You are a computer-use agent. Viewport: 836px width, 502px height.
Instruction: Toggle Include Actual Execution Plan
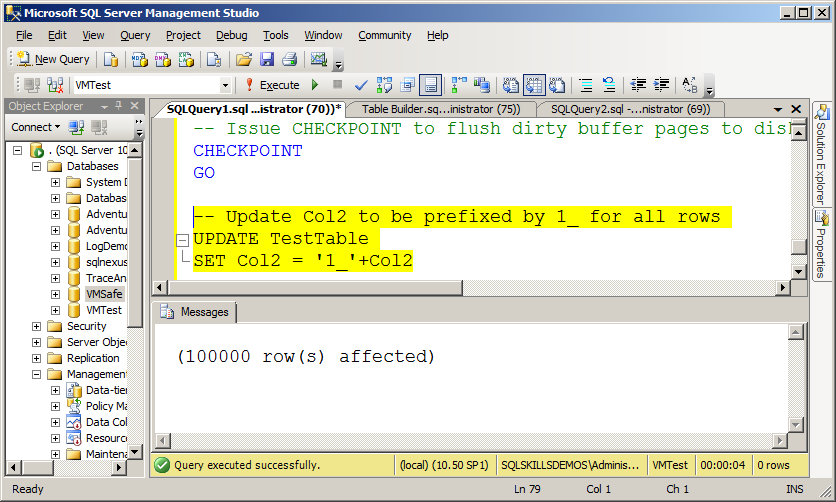click(459, 85)
